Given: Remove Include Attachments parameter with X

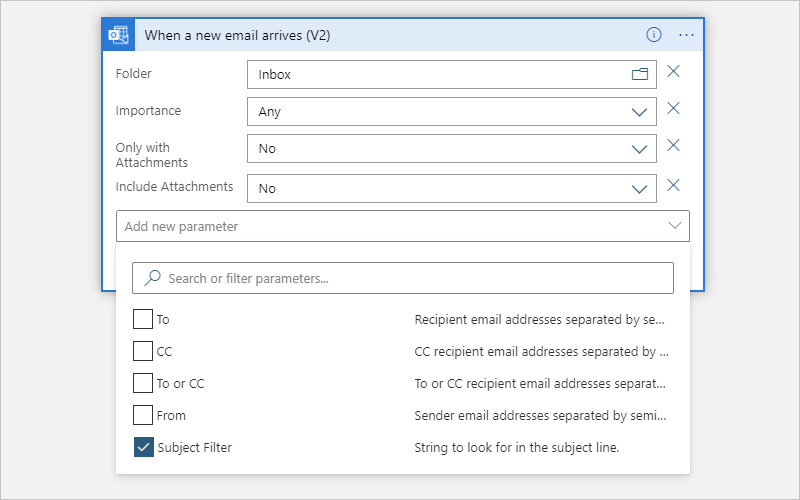Looking at the screenshot, I should pos(673,185).
